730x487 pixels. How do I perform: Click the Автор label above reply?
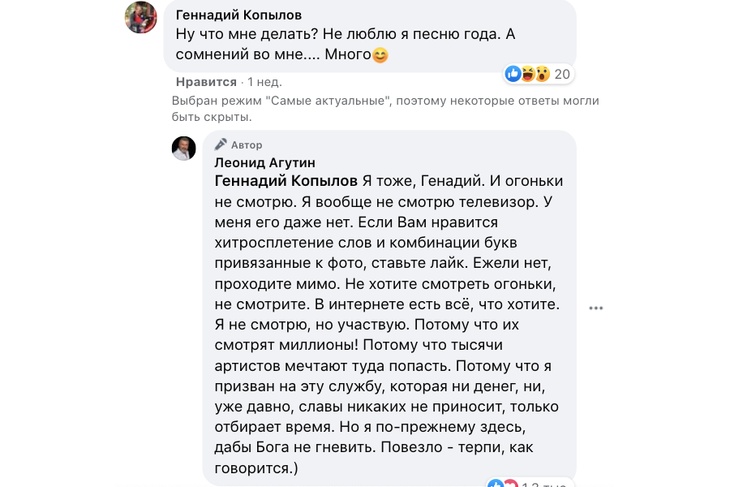pos(247,145)
